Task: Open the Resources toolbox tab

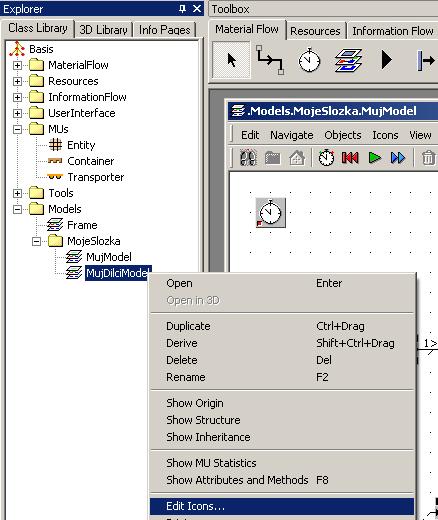Action: click(x=315, y=31)
